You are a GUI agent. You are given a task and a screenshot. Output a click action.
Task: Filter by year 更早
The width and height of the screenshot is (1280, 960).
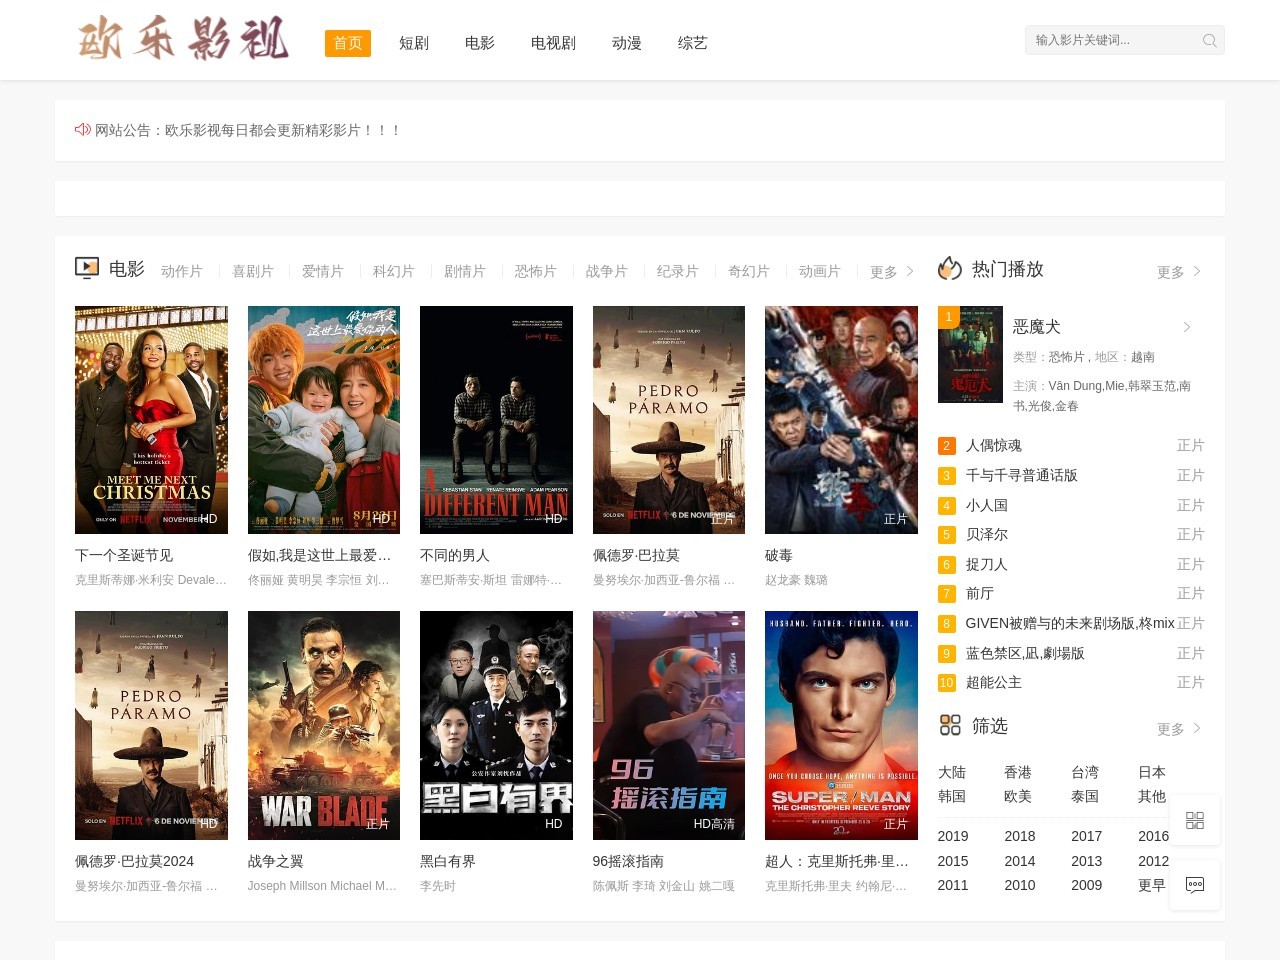click(1152, 885)
